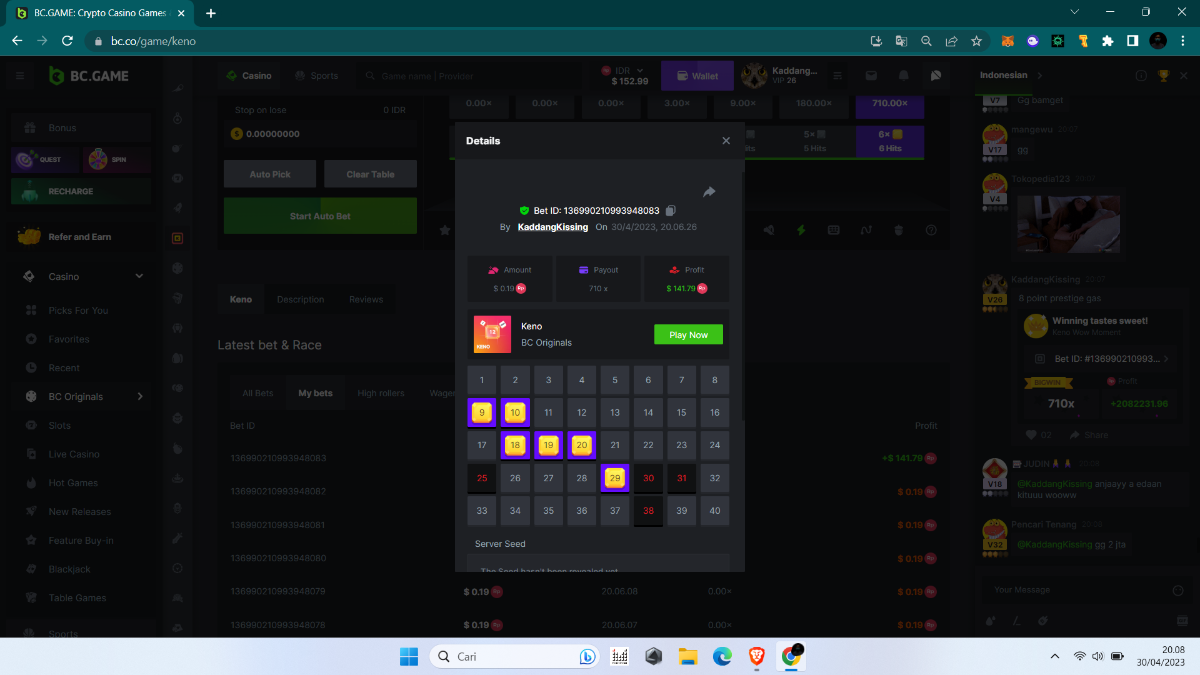Open File Explorer from the taskbar

(x=688, y=657)
